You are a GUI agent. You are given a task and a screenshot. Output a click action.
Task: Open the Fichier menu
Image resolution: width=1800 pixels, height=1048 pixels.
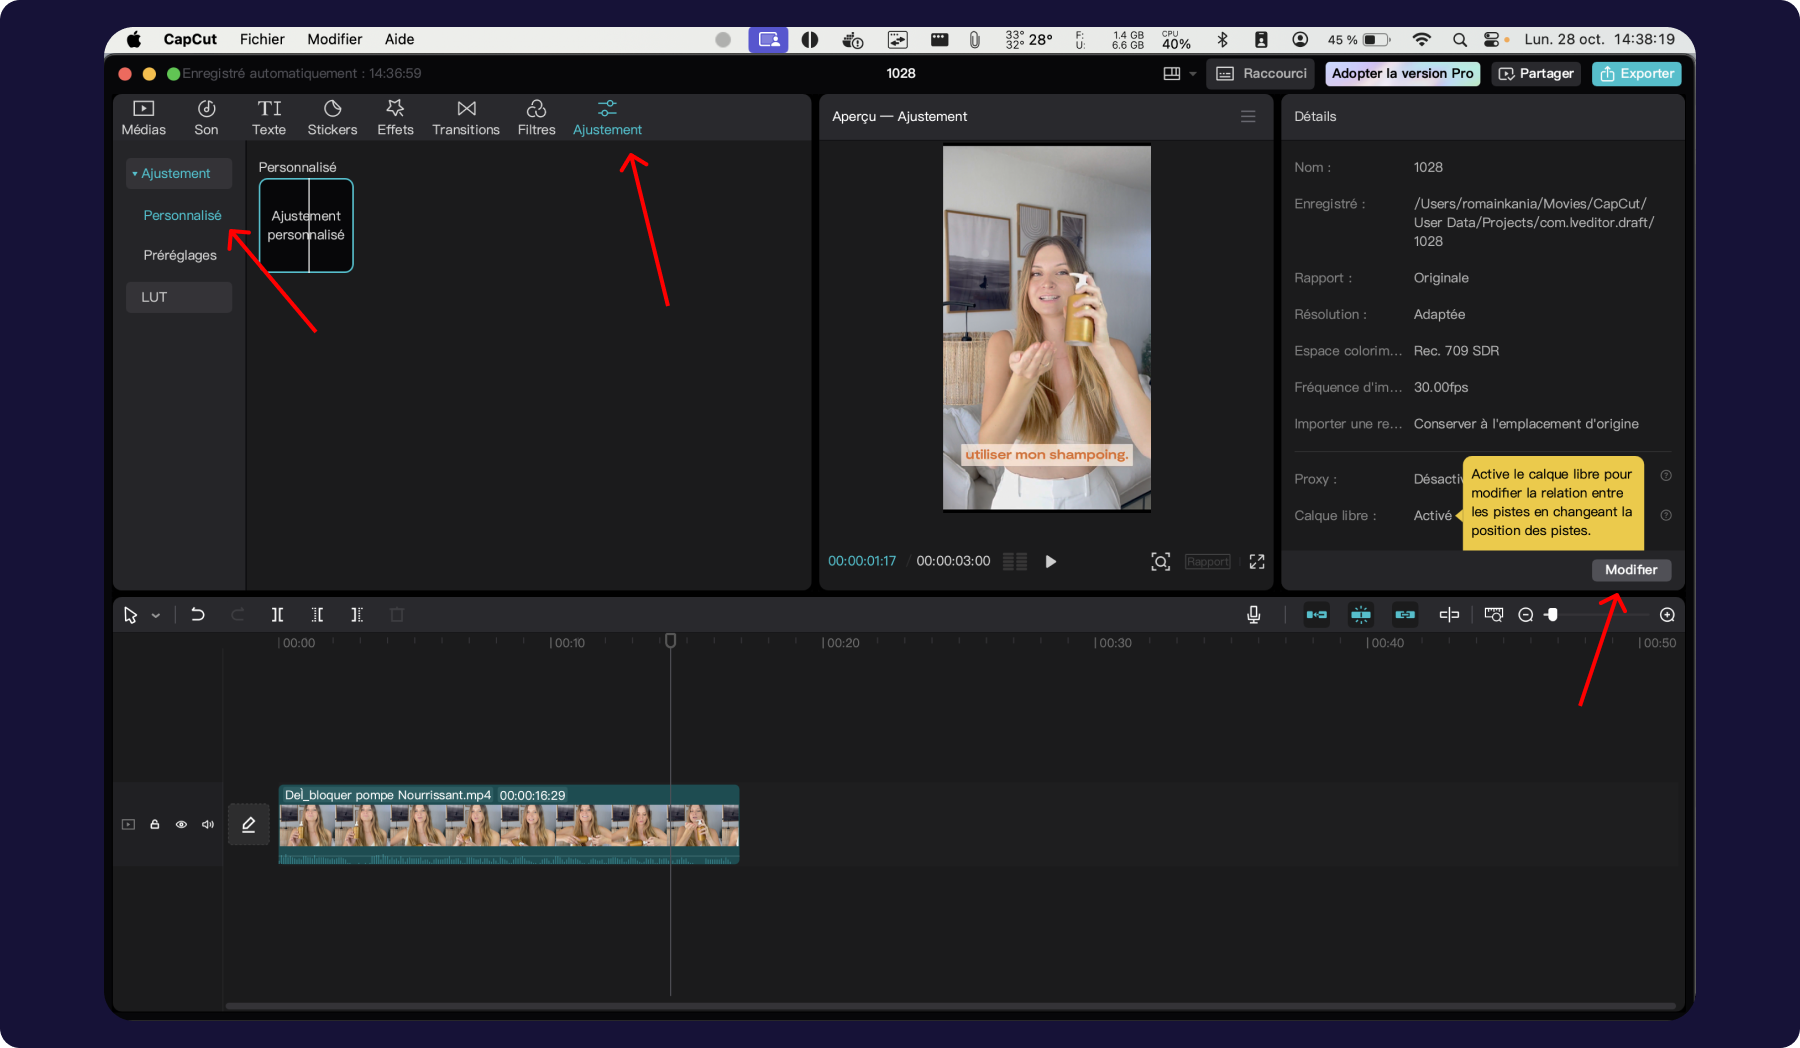(262, 39)
